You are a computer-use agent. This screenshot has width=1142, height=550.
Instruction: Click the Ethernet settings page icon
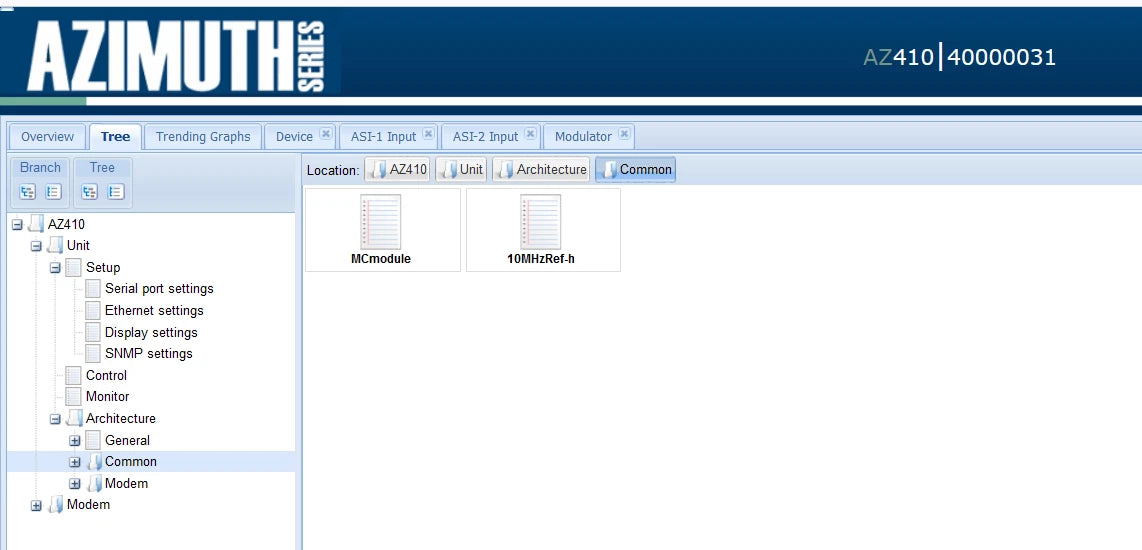pos(92,311)
